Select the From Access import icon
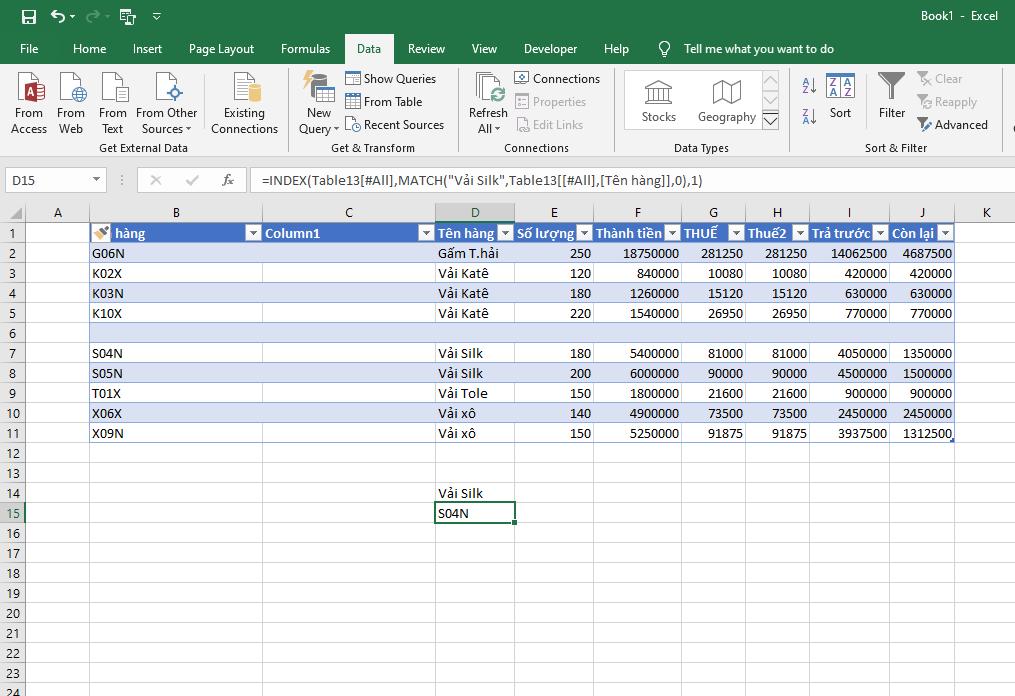This screenshot has width=1015, height=696. pos(29,100)
